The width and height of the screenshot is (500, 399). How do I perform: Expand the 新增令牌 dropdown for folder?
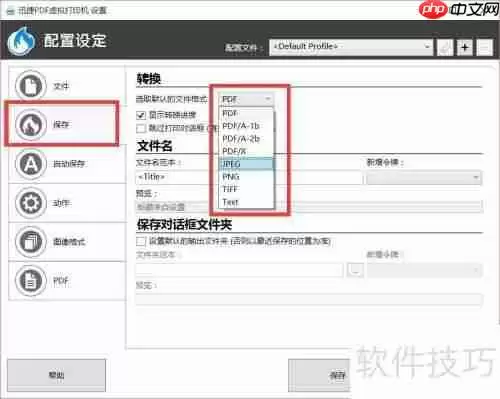click(x=424, y=270)
